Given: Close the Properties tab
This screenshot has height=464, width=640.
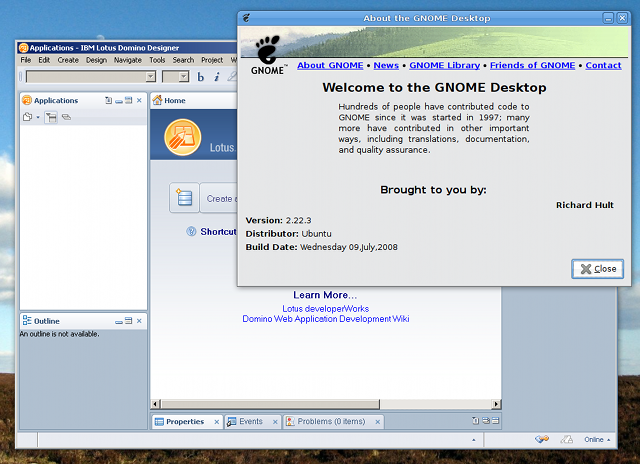Looking at the screenshot, I should tap(217, 422).
